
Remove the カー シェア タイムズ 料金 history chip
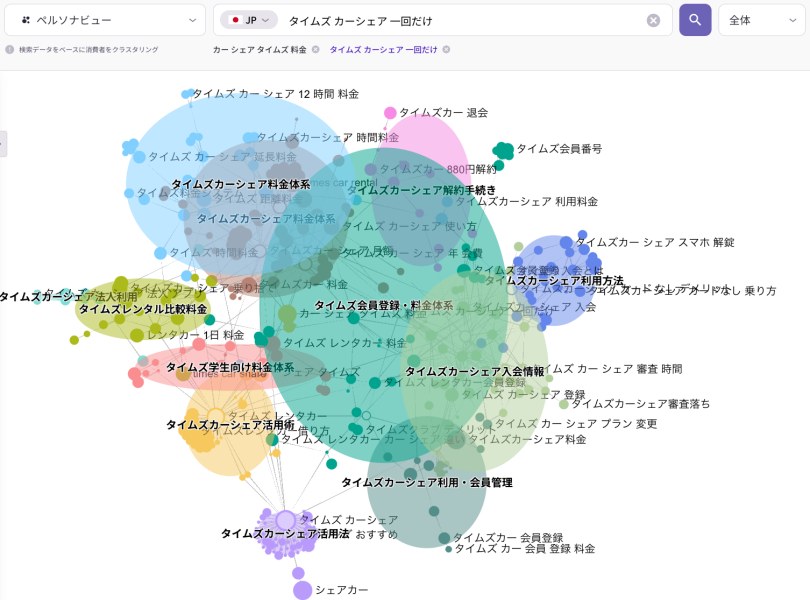315,50
